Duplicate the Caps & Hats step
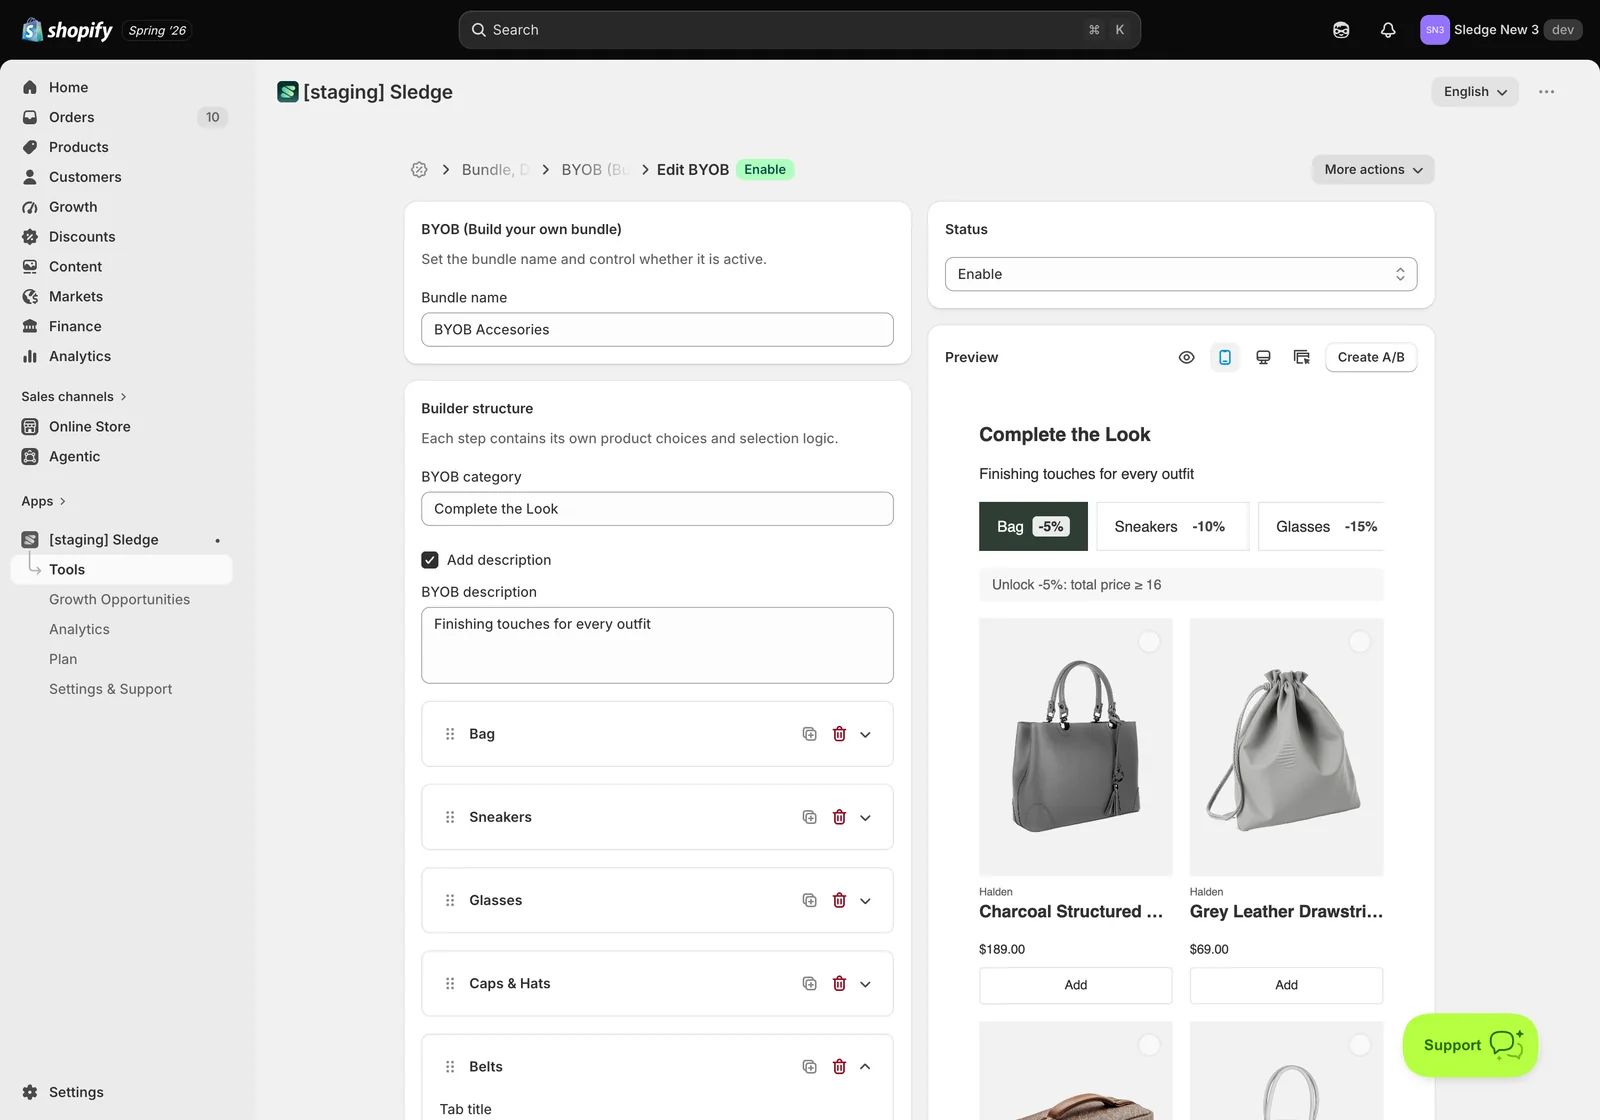1600x1120 pixels. (810, 983)
